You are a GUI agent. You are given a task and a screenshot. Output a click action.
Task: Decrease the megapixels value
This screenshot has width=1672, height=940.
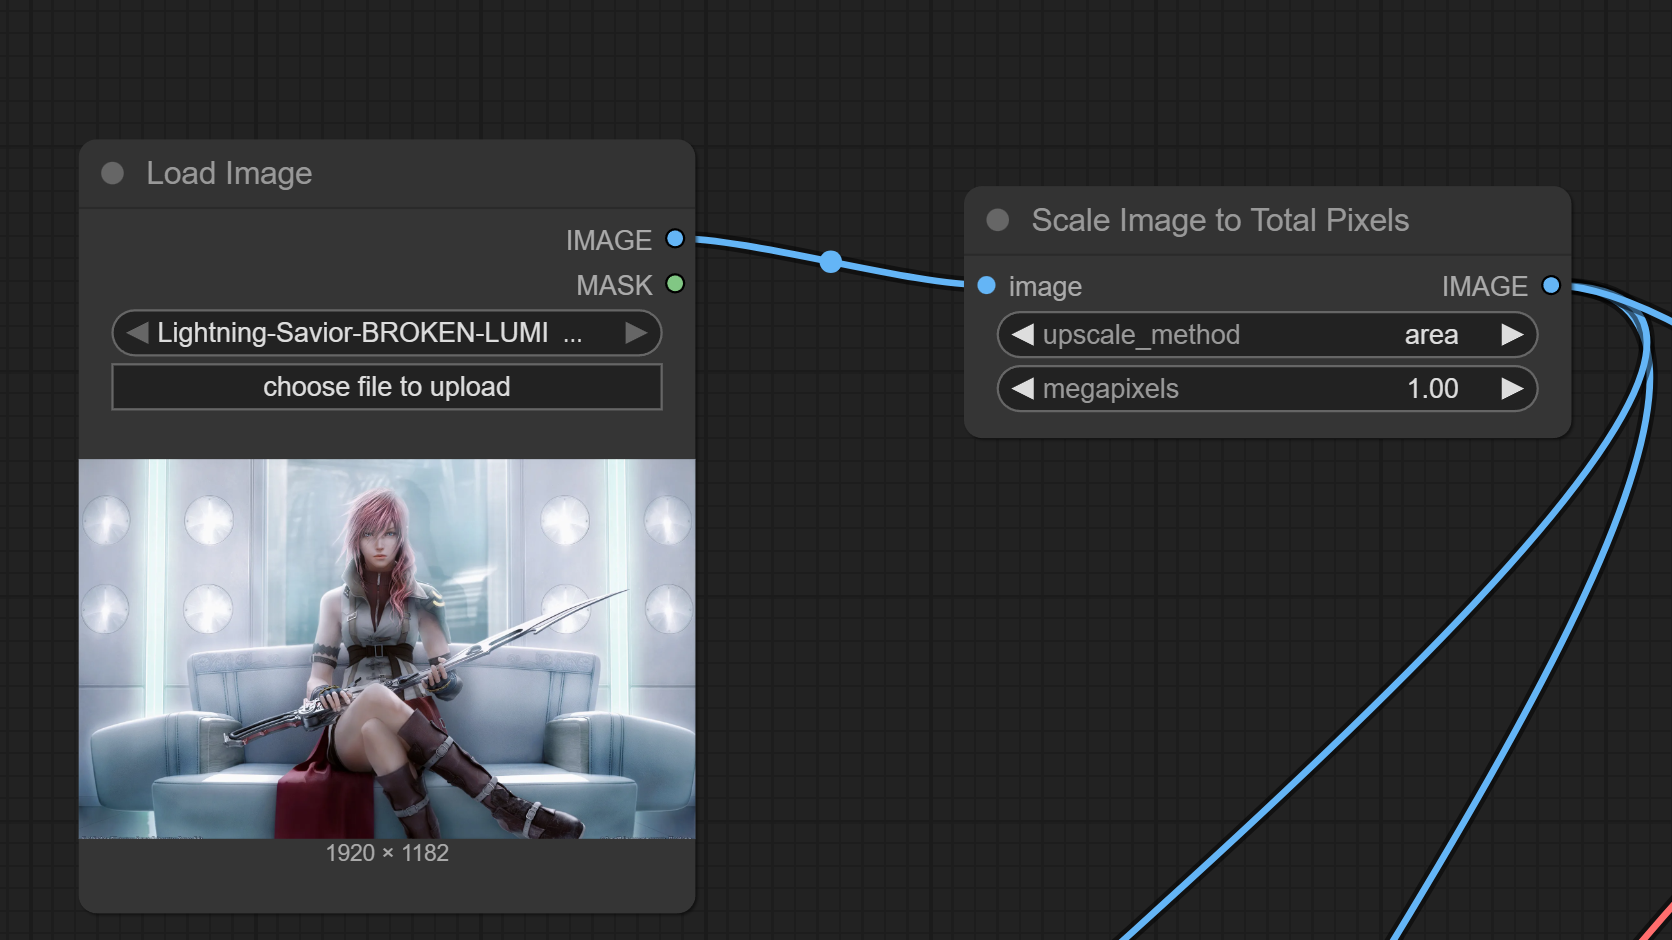tap(1022, 389)
